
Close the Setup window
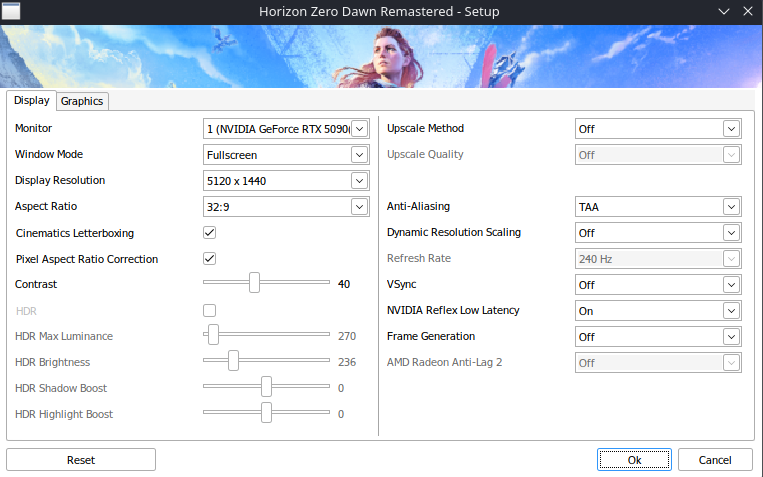point(748,11)
